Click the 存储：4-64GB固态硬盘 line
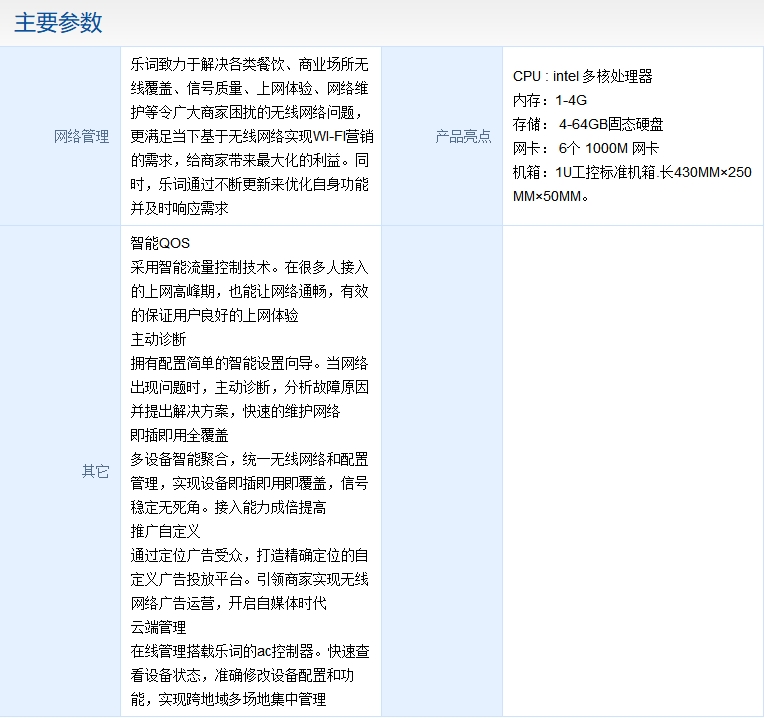The height and width of the screenshot is (718, 765). tap(588, 124)
